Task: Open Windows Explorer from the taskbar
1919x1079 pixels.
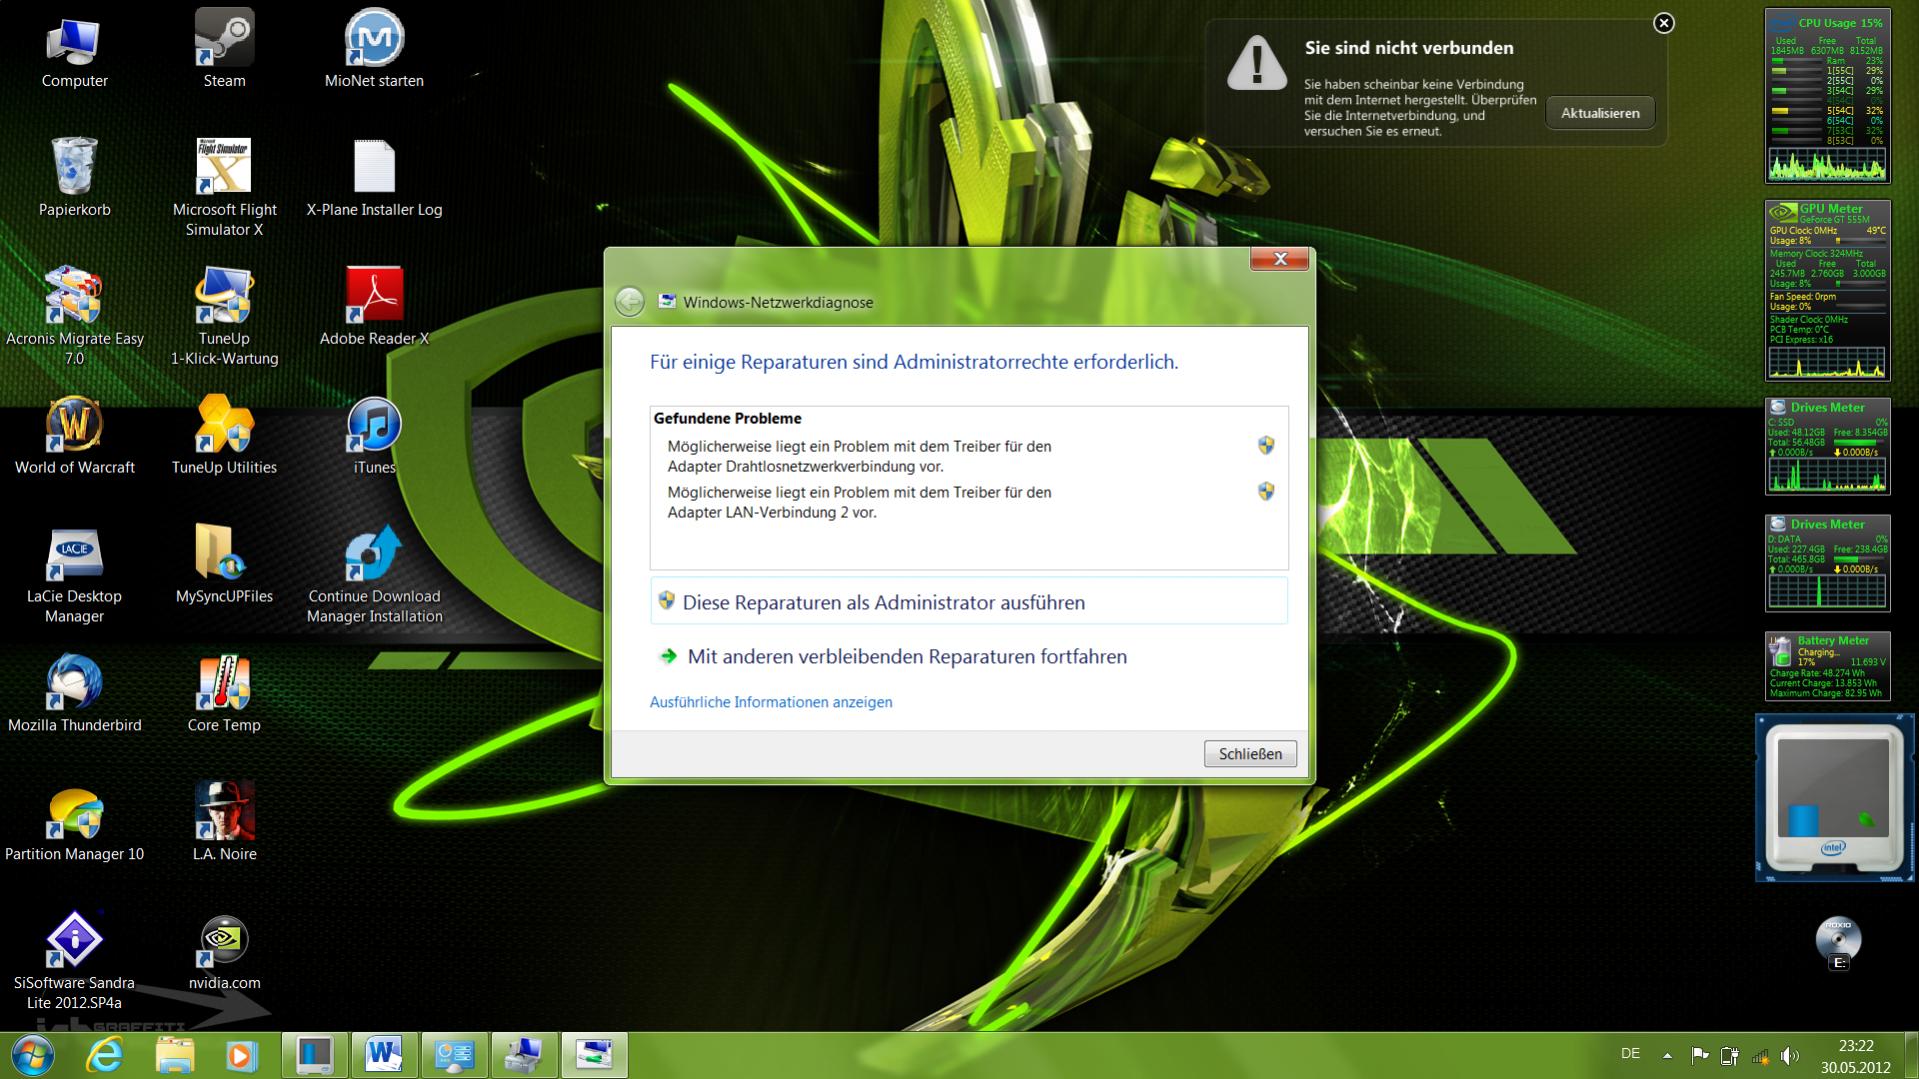Action: tap(174, 1055)
